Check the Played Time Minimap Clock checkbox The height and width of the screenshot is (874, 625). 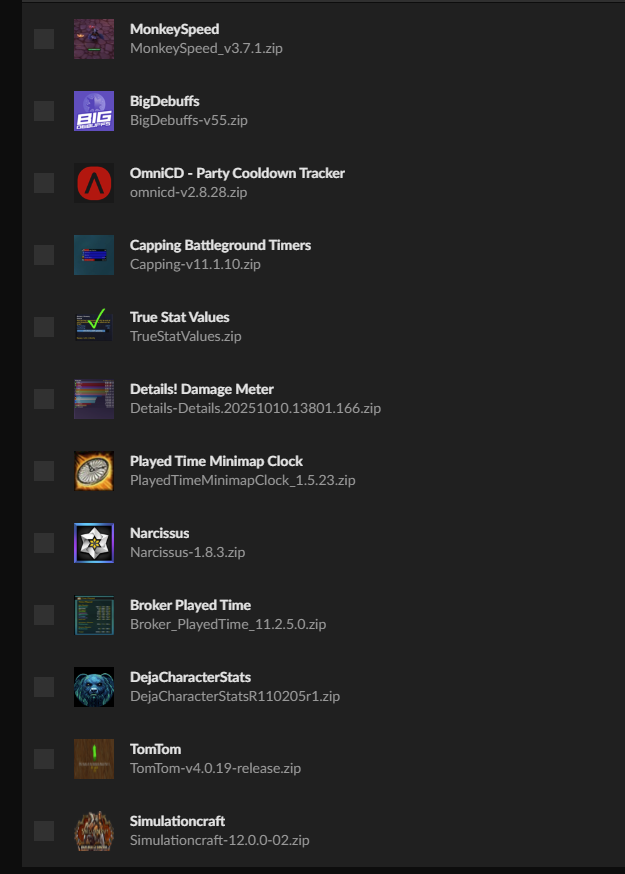pyautogui.click(x=44, y=471)
